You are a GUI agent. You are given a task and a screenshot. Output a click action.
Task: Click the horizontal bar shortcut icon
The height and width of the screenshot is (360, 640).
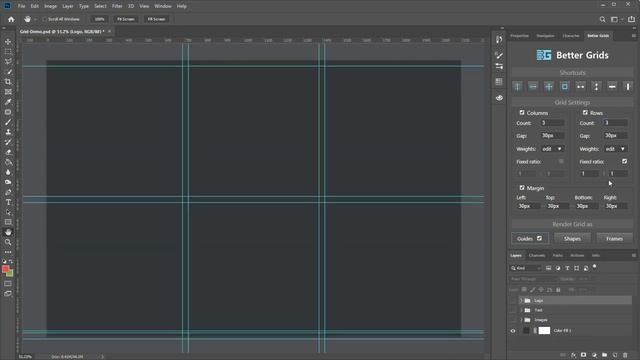pyautogui.click(x=612, y=87)
